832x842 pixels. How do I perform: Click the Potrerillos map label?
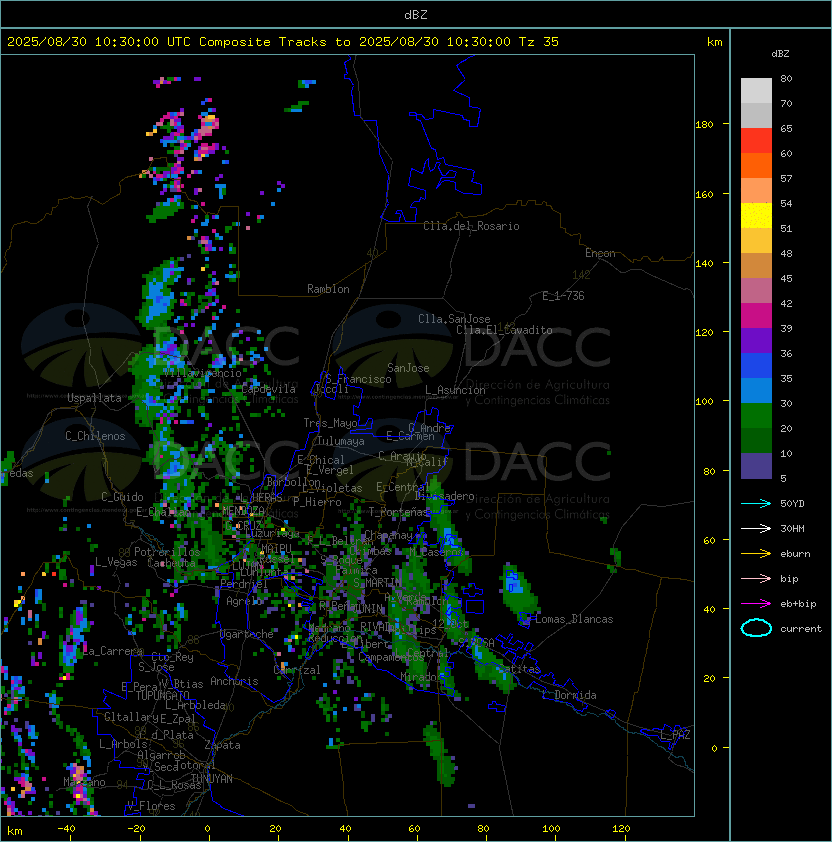coord(167,552)
